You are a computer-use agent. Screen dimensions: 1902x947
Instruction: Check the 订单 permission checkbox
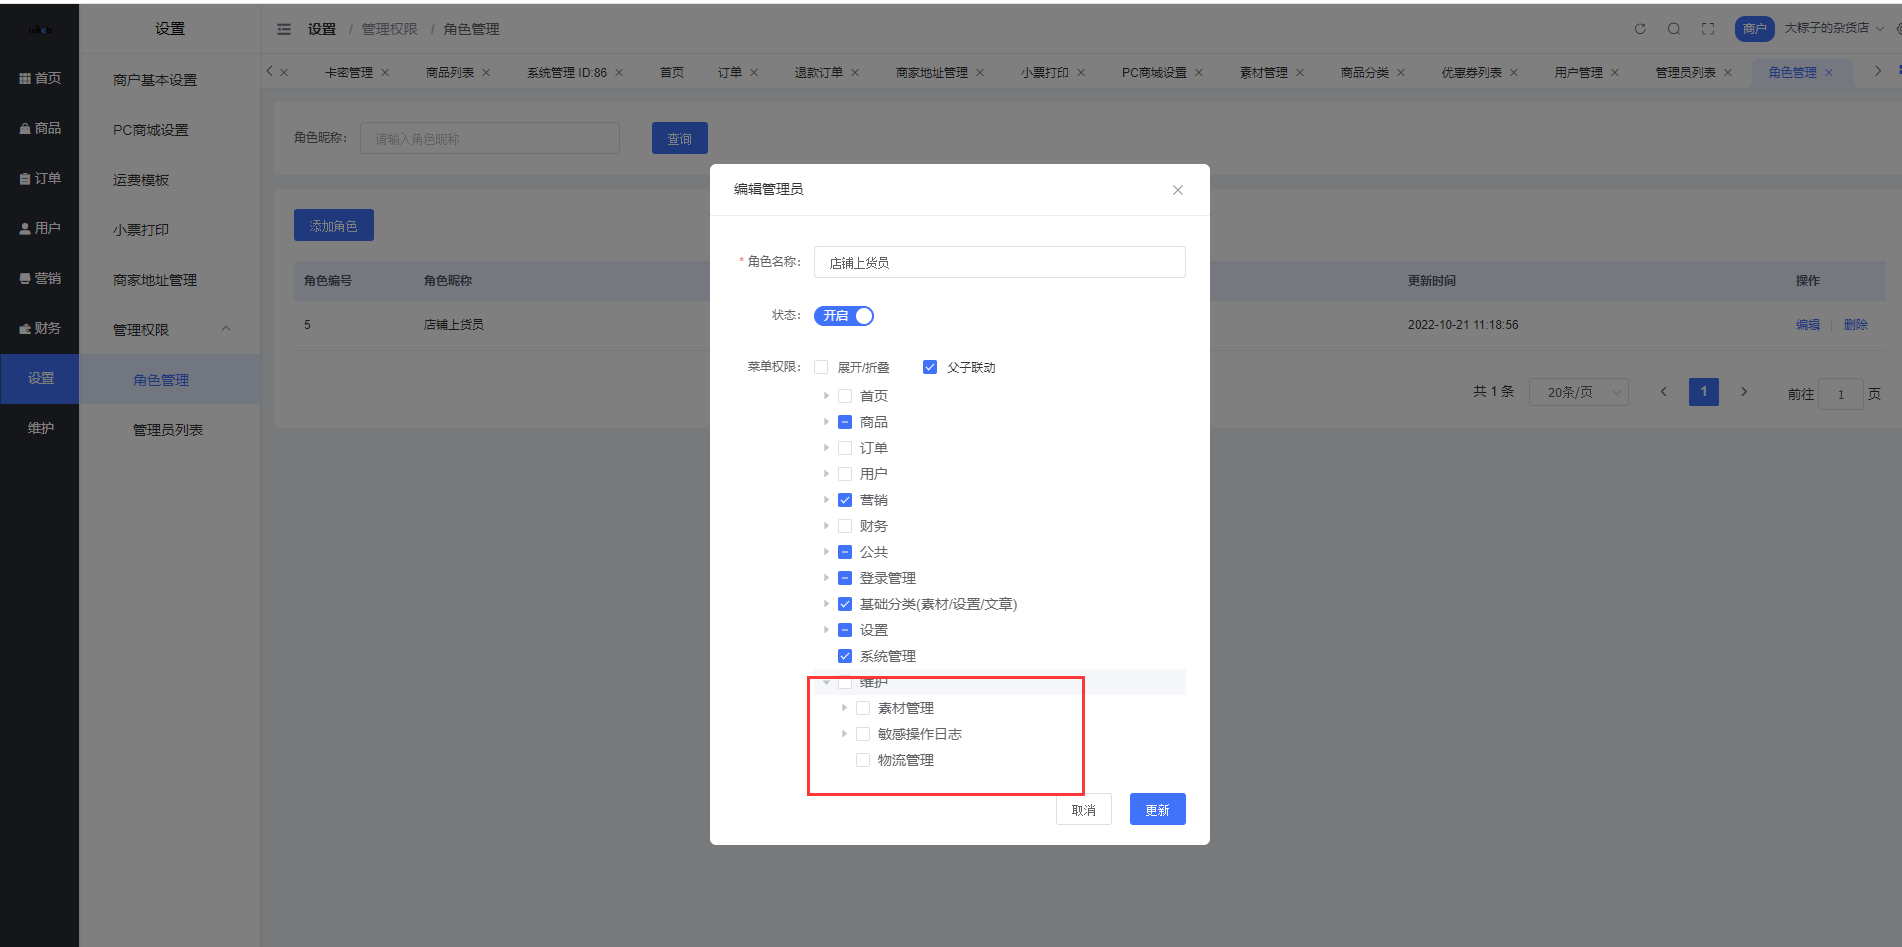[x=845, y=448]
